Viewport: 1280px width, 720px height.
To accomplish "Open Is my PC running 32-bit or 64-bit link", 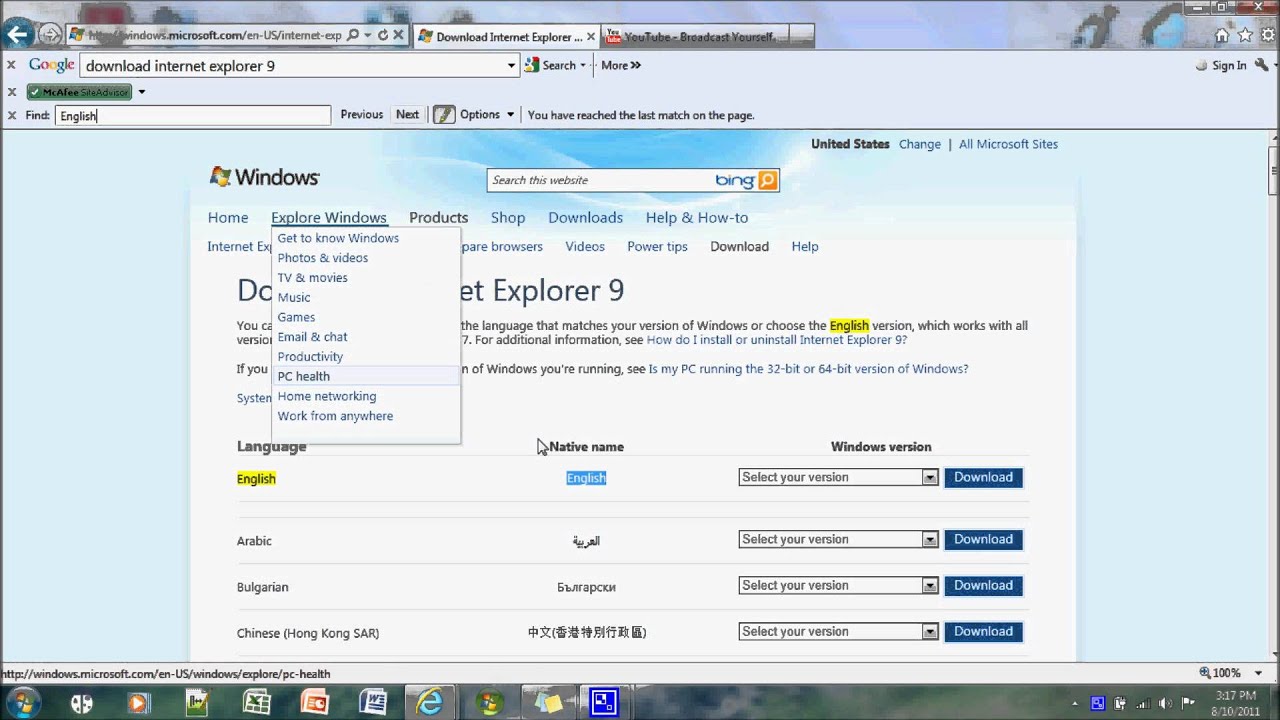I will [808, 369].
